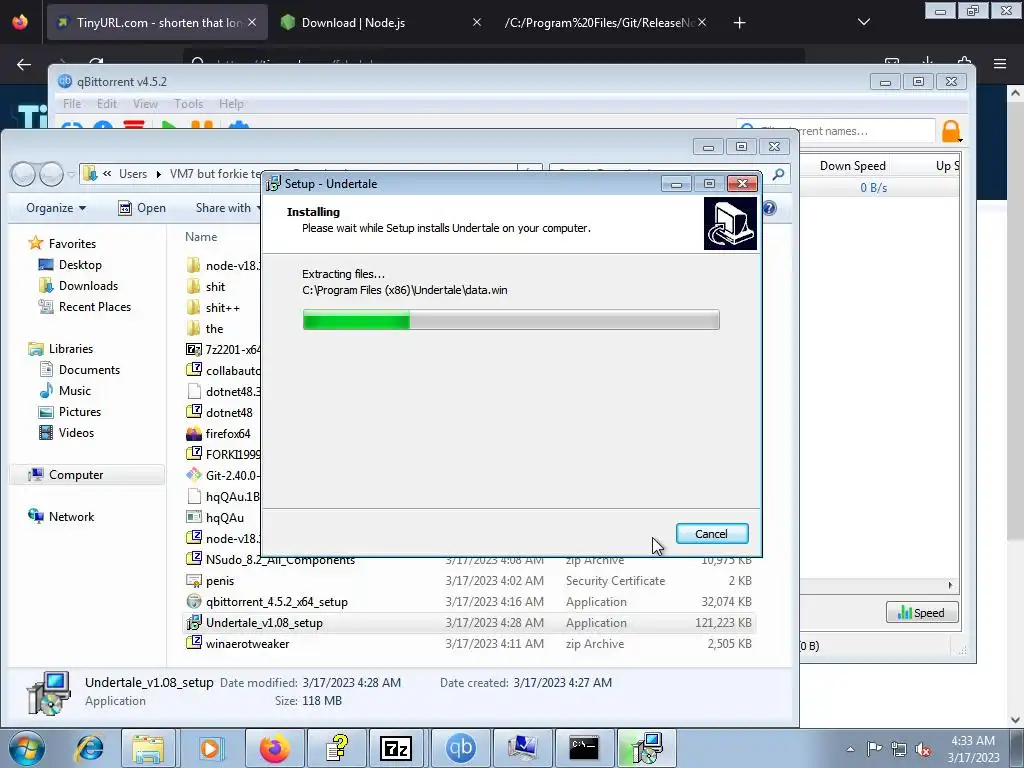Open a new Firefox tab
This screenshot has height=768, width=1024.
[739, 23]
